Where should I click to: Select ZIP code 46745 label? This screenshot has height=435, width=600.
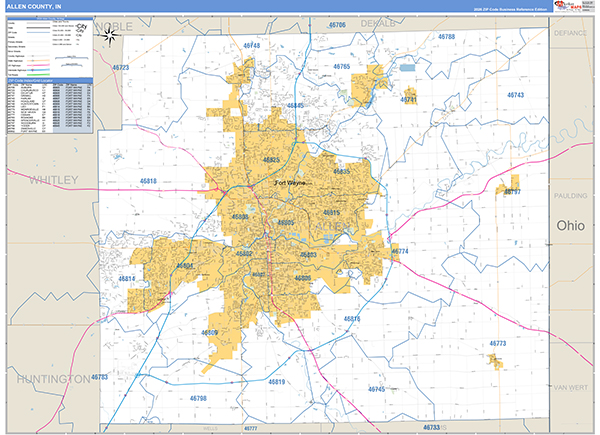(375, 388)
